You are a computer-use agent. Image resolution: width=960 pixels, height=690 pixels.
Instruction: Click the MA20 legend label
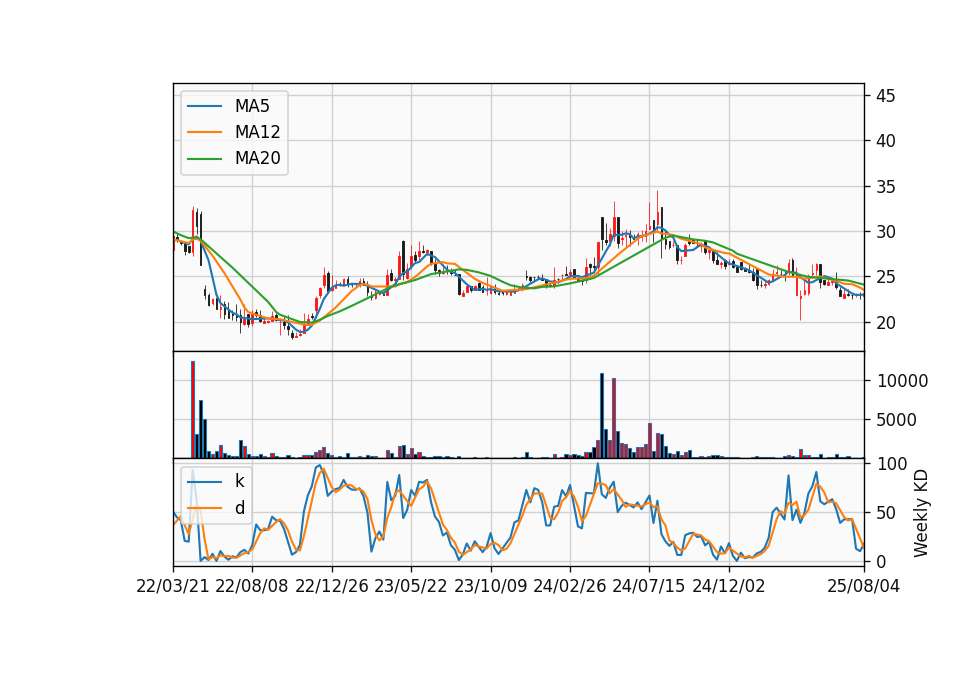(257, 158)
